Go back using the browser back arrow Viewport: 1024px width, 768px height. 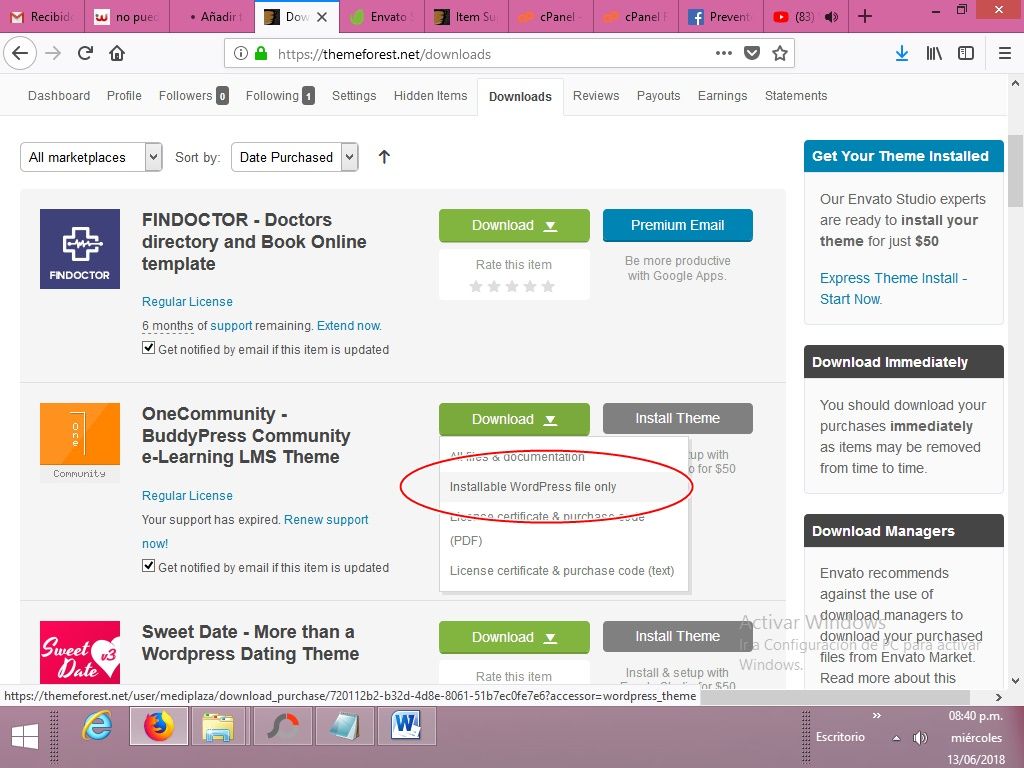pos(20,54)
